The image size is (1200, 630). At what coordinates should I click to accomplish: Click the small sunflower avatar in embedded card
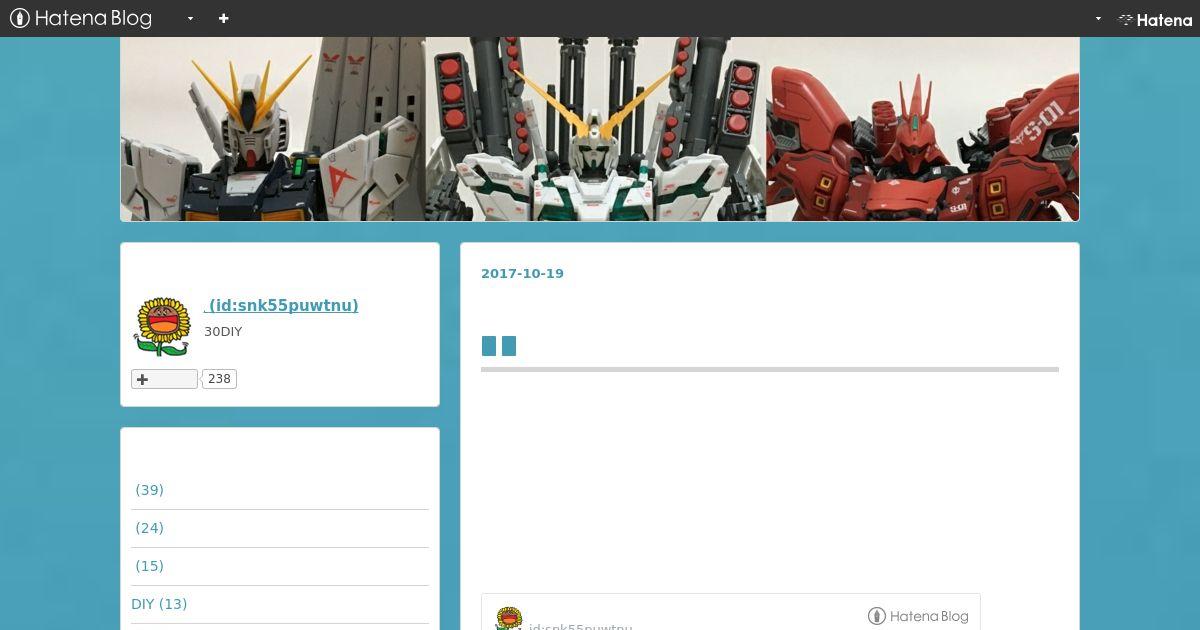(x=509, y=619)
